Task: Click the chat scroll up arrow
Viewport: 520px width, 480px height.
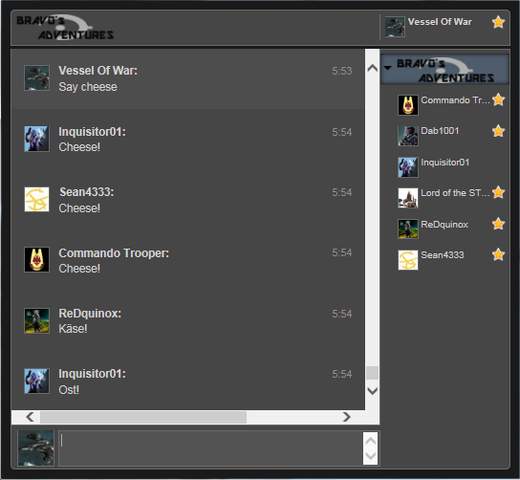Action: 372,68
